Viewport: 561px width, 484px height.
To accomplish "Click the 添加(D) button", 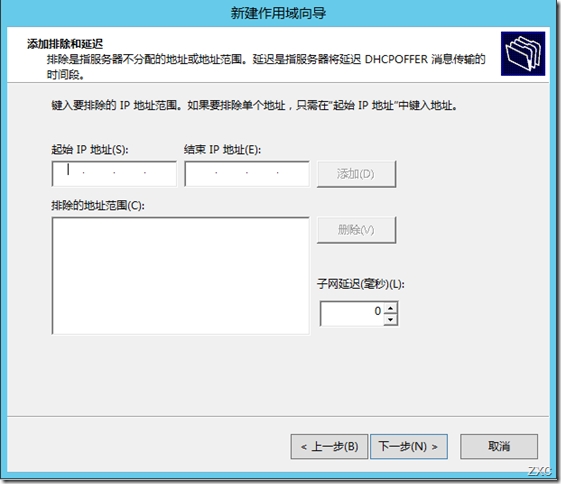I will coord(356,174).
